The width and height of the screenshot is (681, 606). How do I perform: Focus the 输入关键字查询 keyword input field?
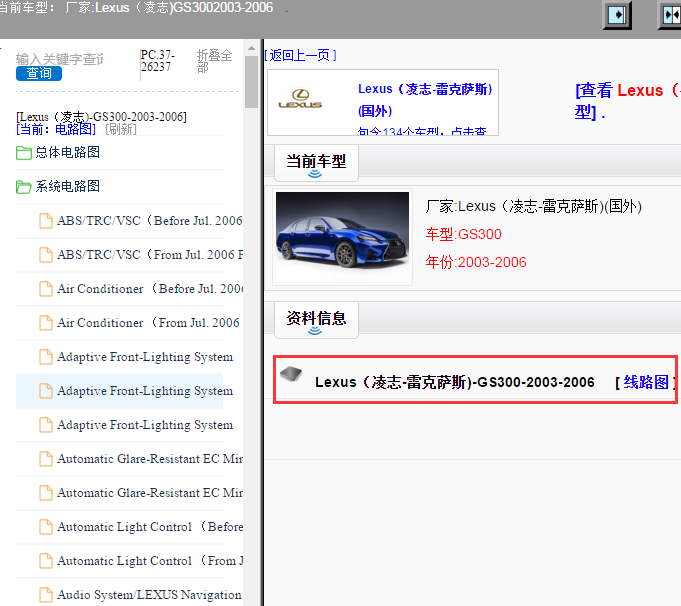[x=60, y=59]
